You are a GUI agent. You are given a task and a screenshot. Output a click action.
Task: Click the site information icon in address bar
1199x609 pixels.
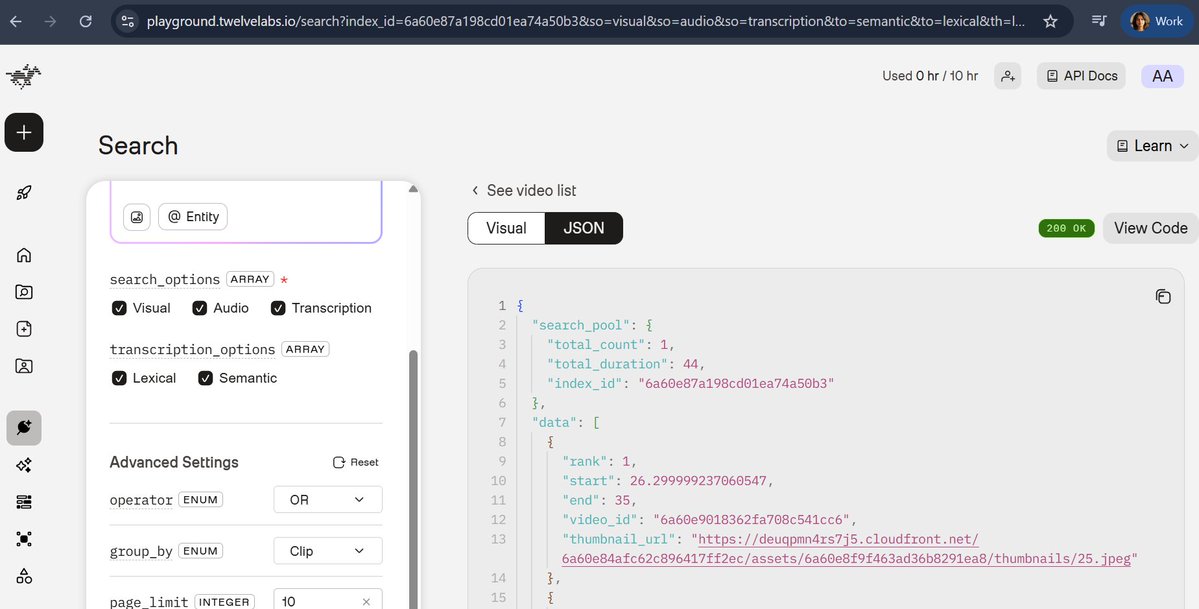pos(128,21)
